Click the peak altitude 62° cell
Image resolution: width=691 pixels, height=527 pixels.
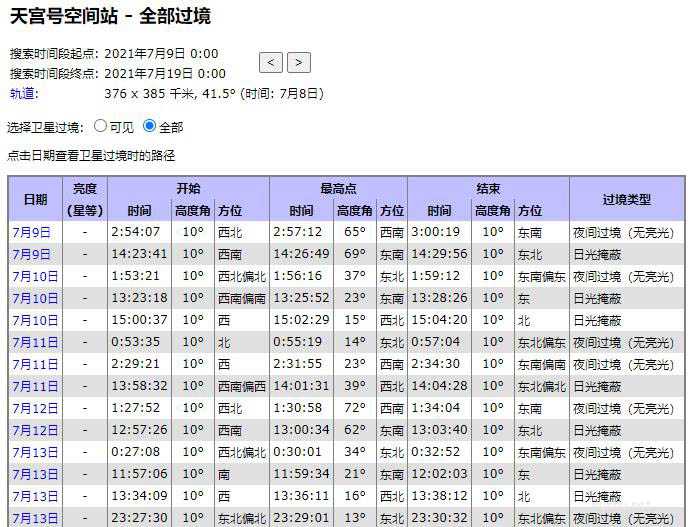pos(355,430)
